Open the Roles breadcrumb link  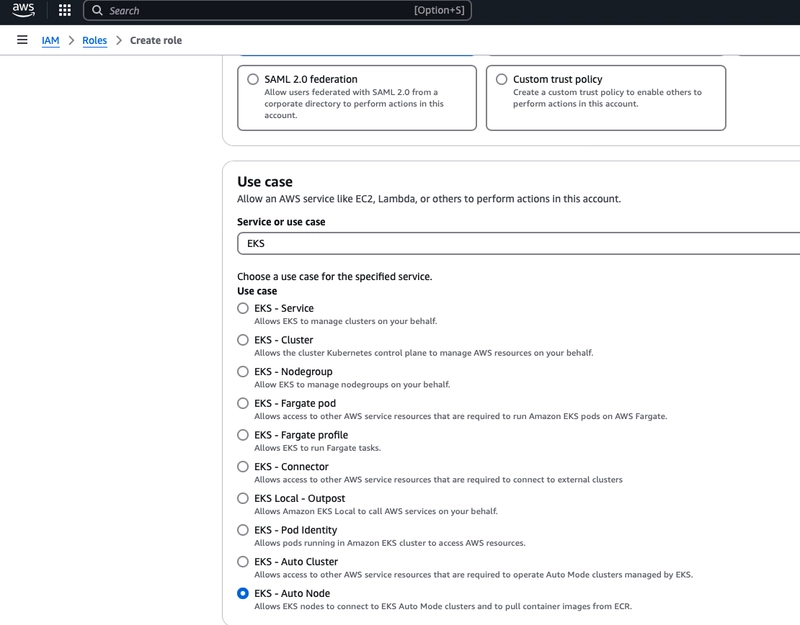click(94, 41)
